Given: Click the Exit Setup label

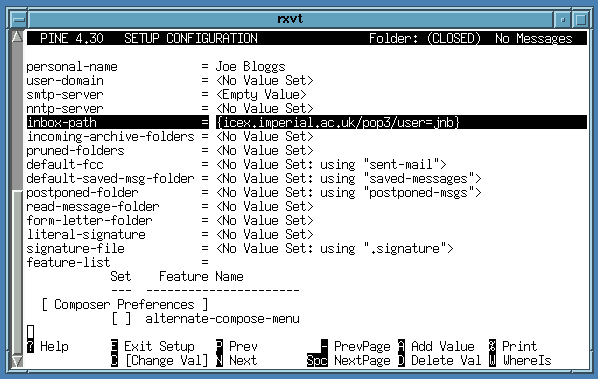Looking at the screenshot, I should point(159,346).
